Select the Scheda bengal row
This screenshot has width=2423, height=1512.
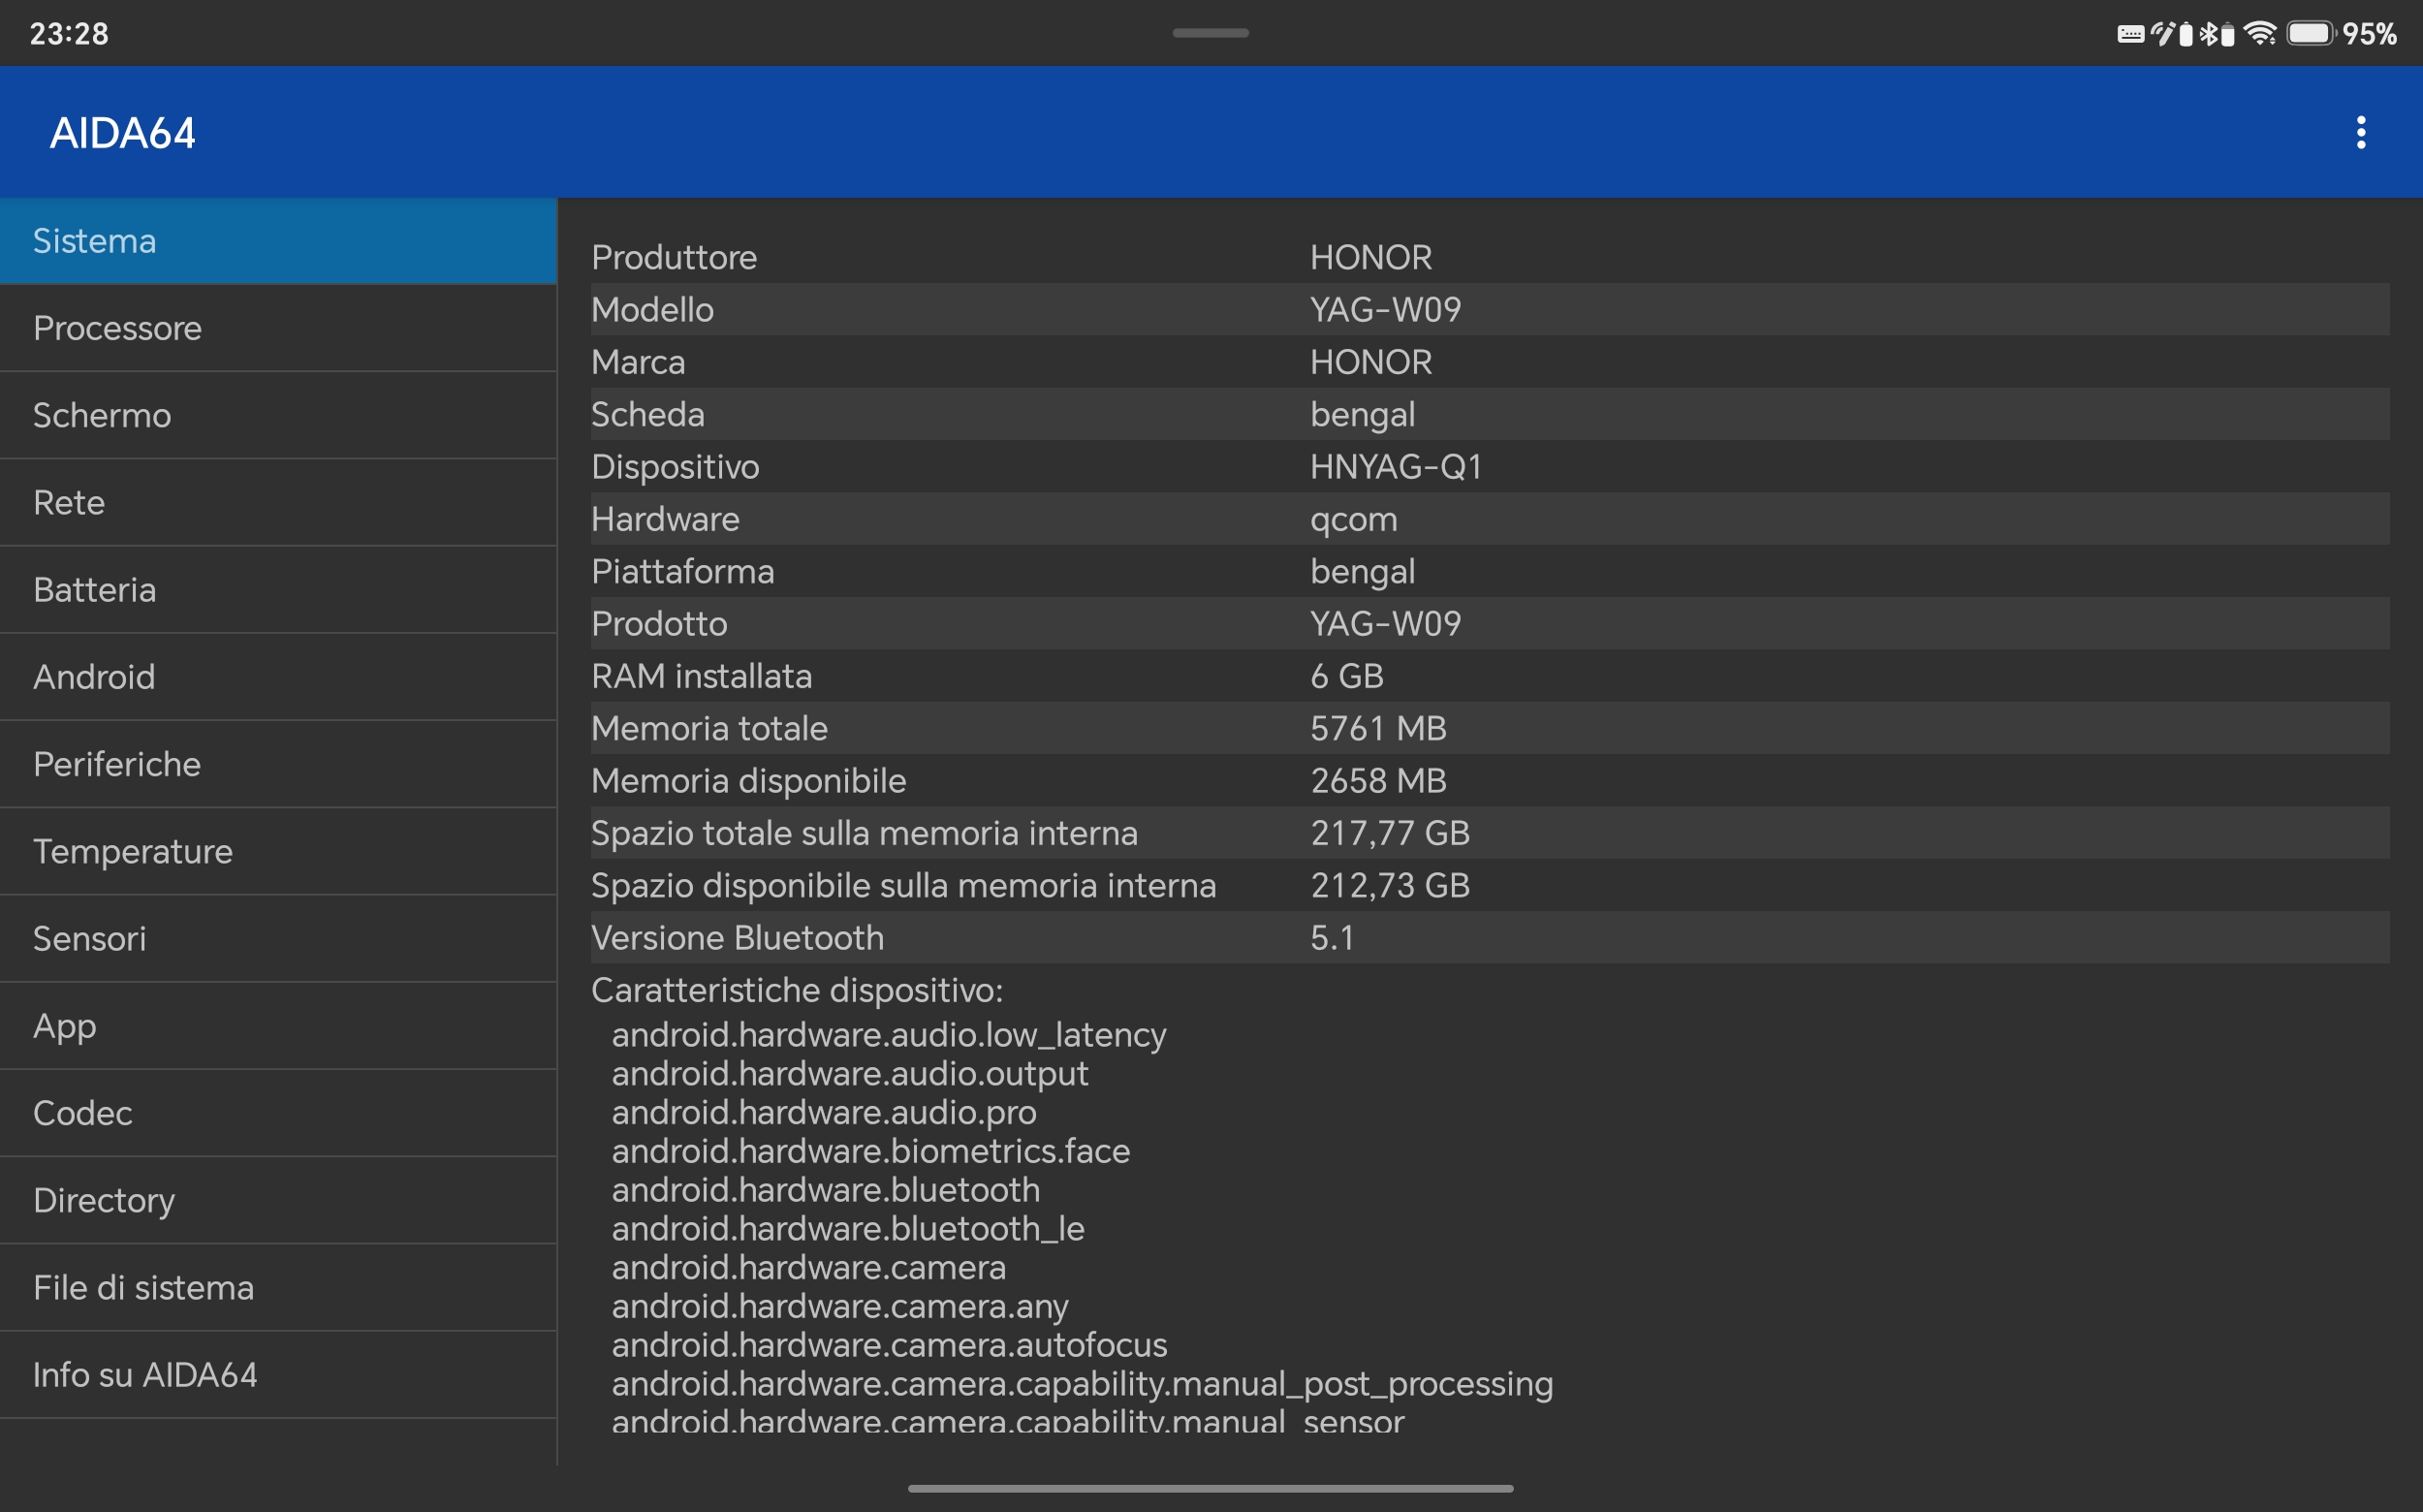tap(1490, 414)
